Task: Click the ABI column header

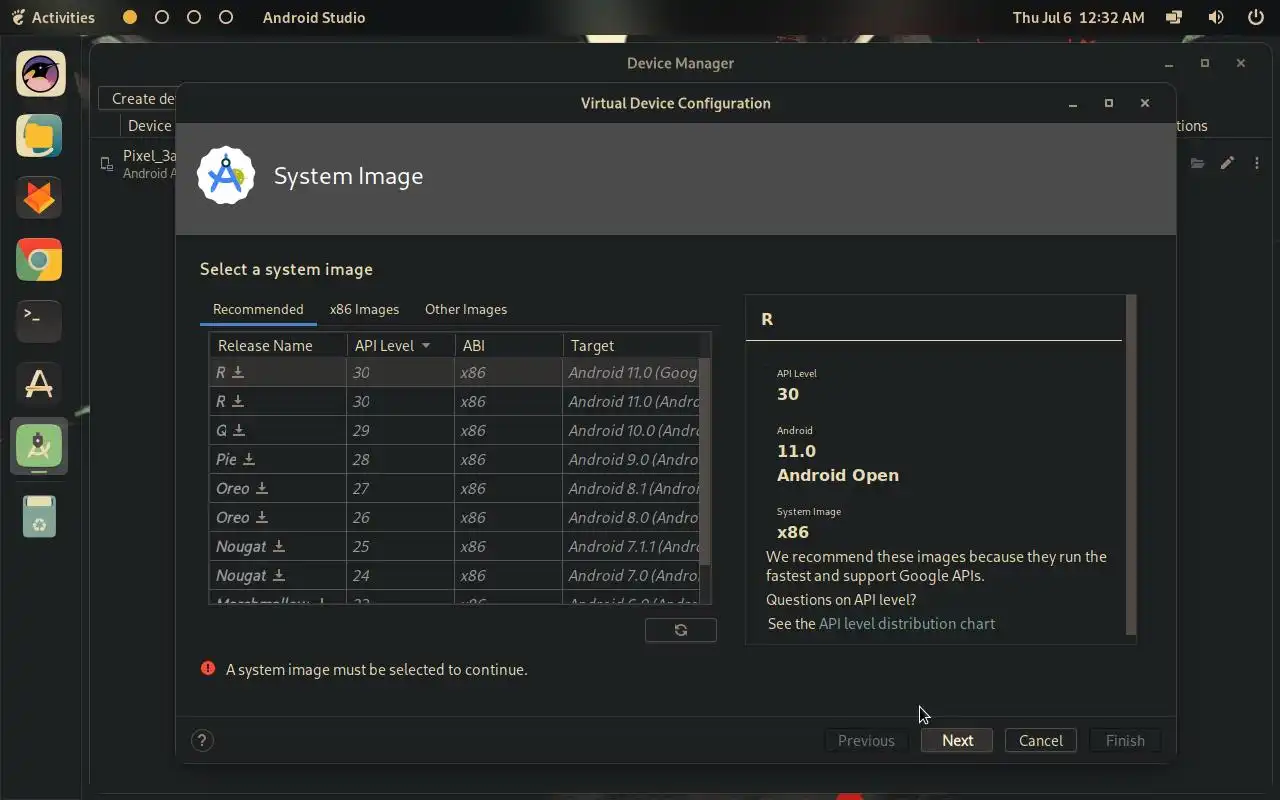Action: tap(509, 345)
